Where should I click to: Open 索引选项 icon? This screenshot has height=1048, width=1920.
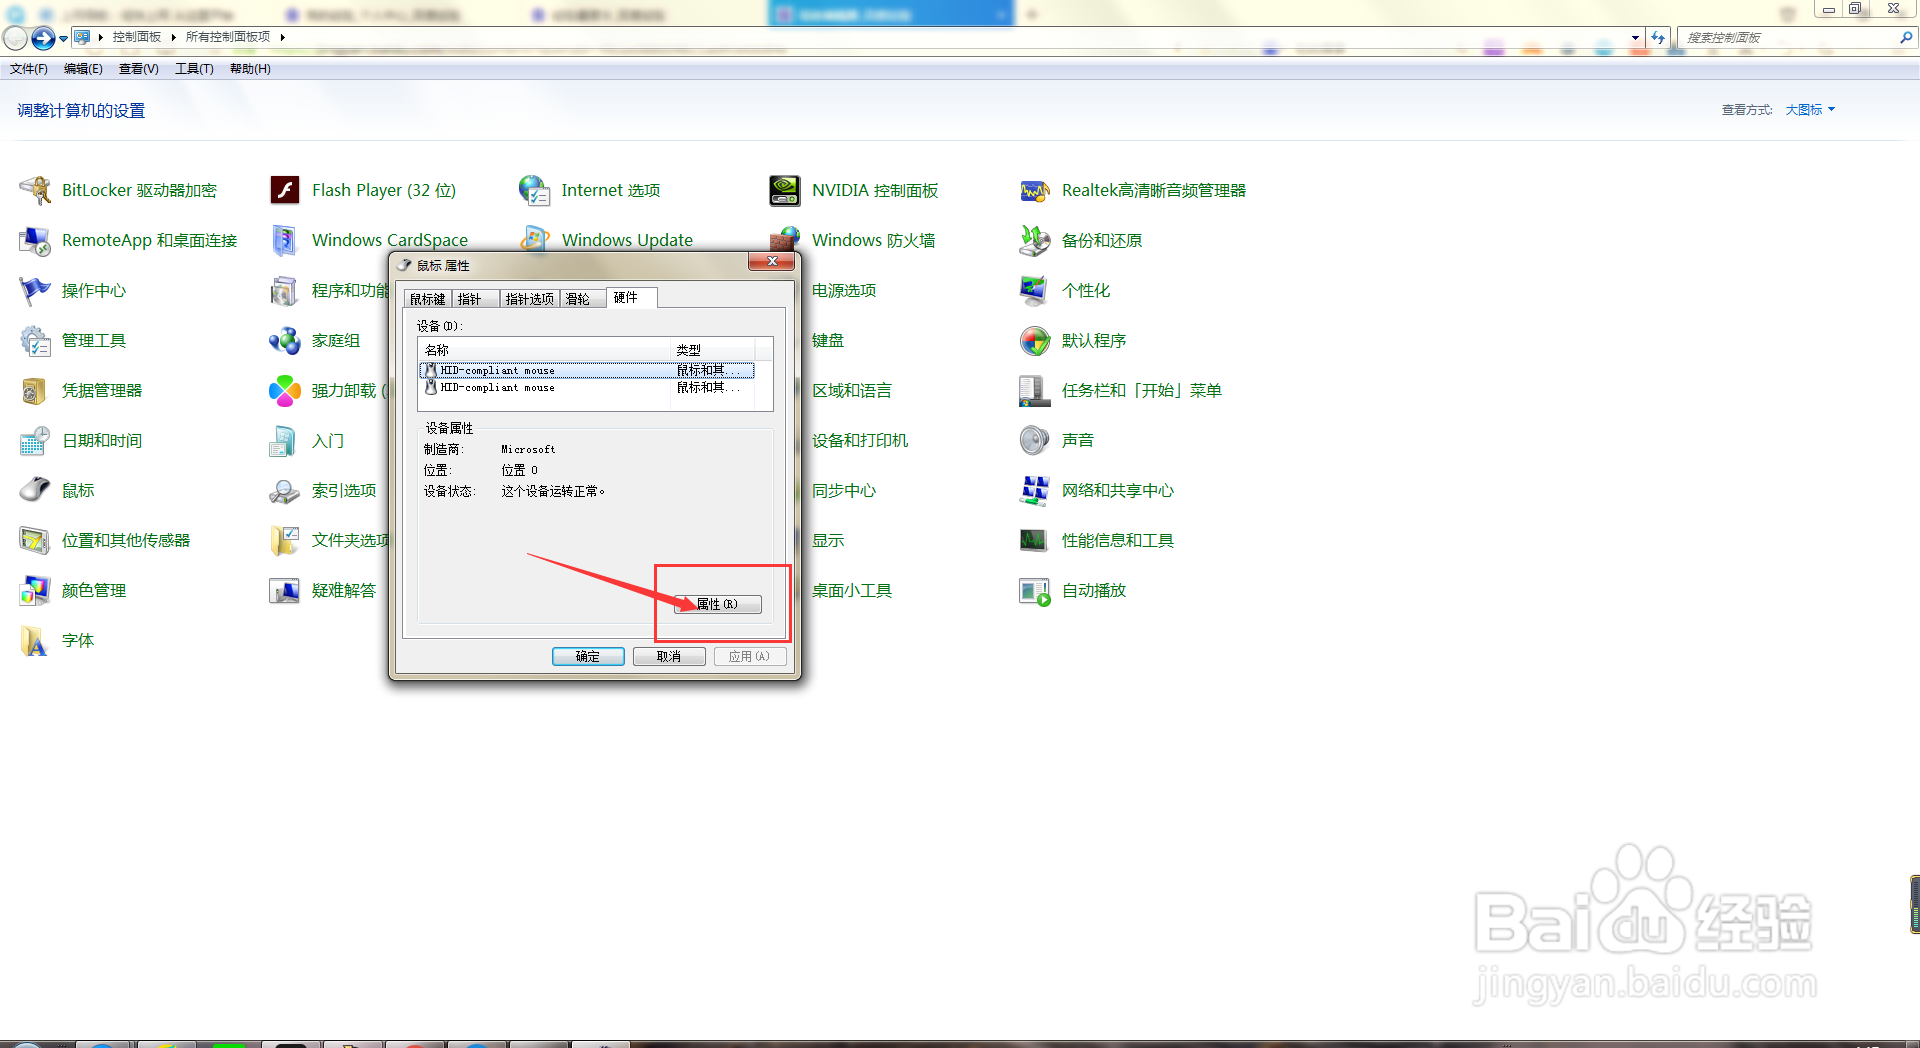285,490
